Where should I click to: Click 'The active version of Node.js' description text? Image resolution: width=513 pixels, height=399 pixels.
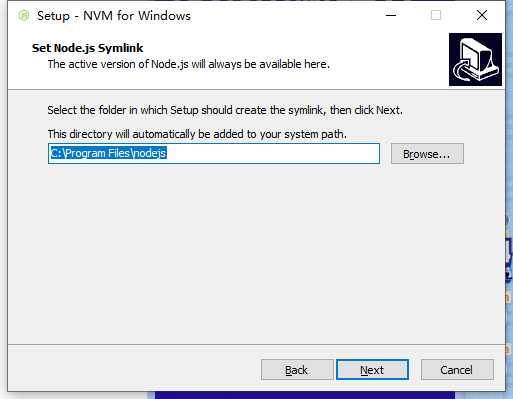coord(189,64)
